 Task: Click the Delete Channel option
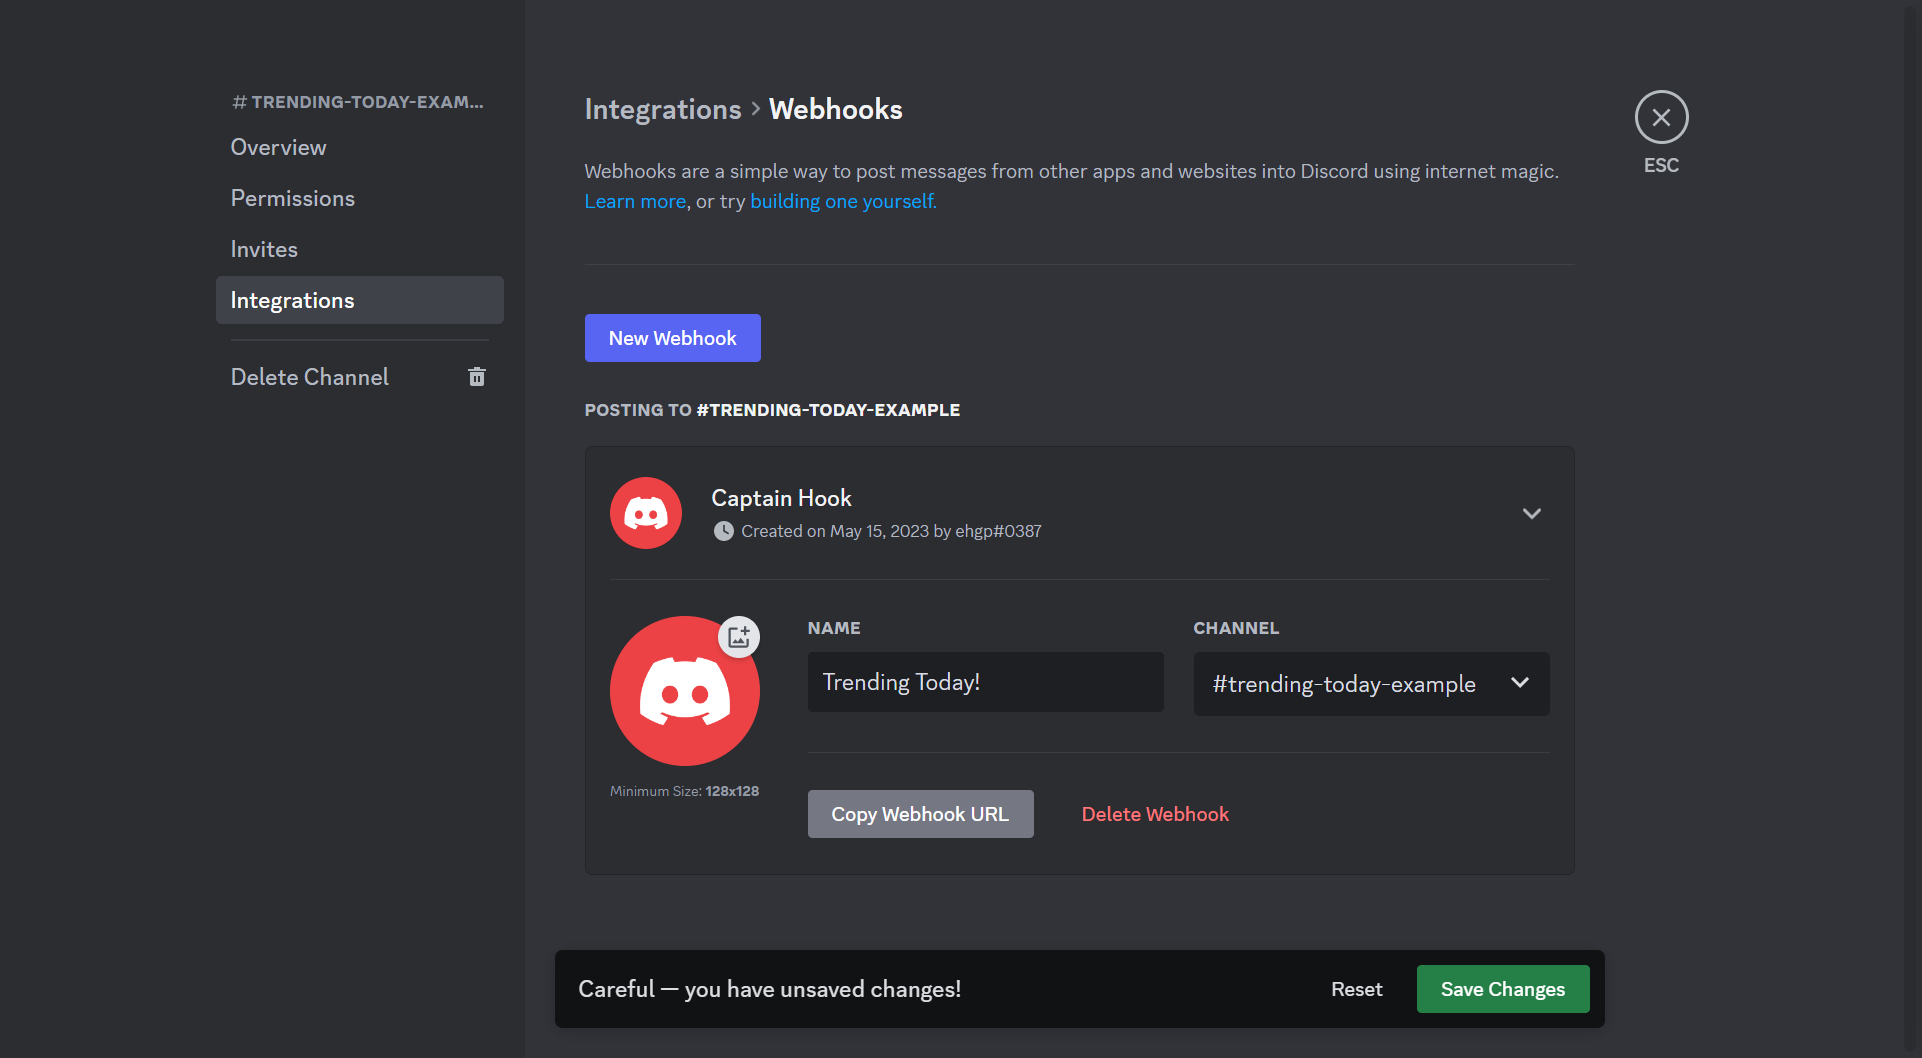point(359,377)
